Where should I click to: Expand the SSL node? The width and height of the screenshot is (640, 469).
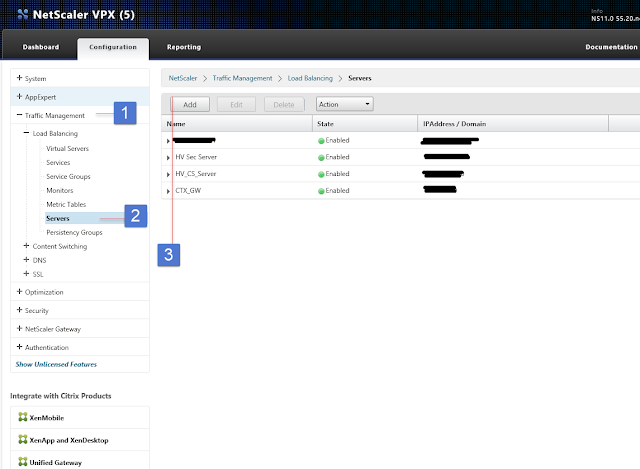27,273
